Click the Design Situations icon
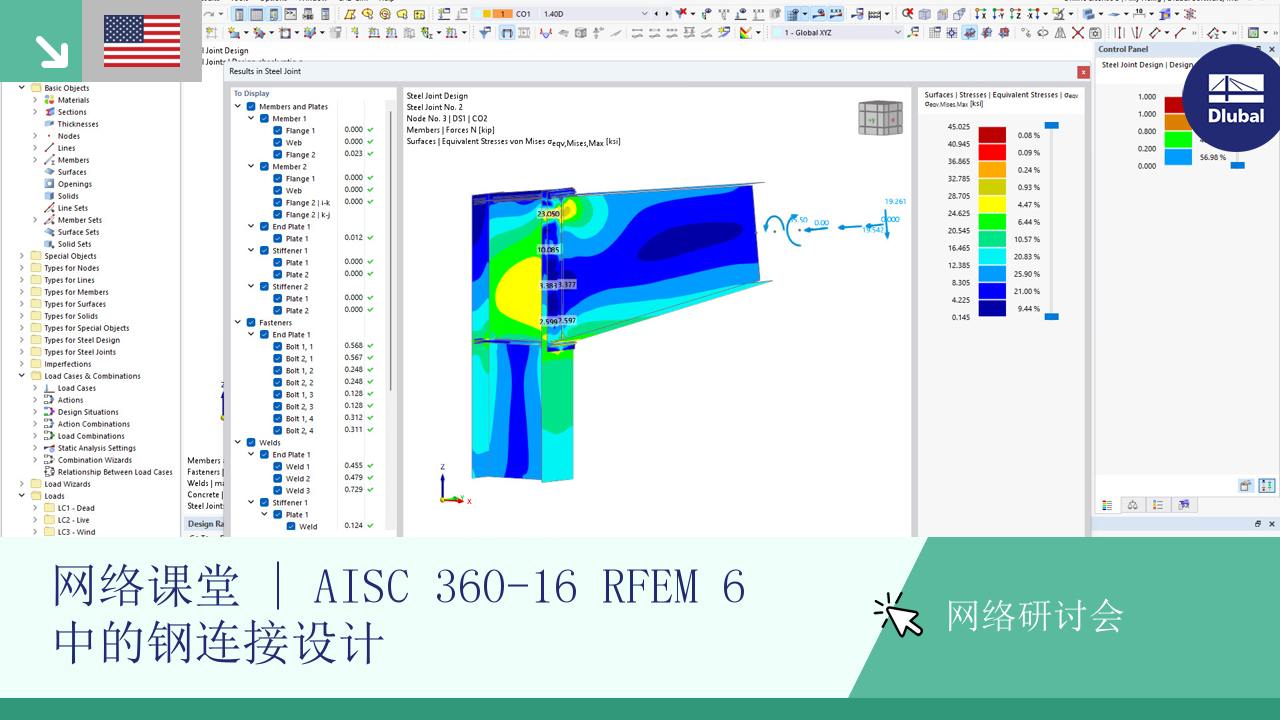The width and height of the screenshot is (1280, 720). click(49, 412)
